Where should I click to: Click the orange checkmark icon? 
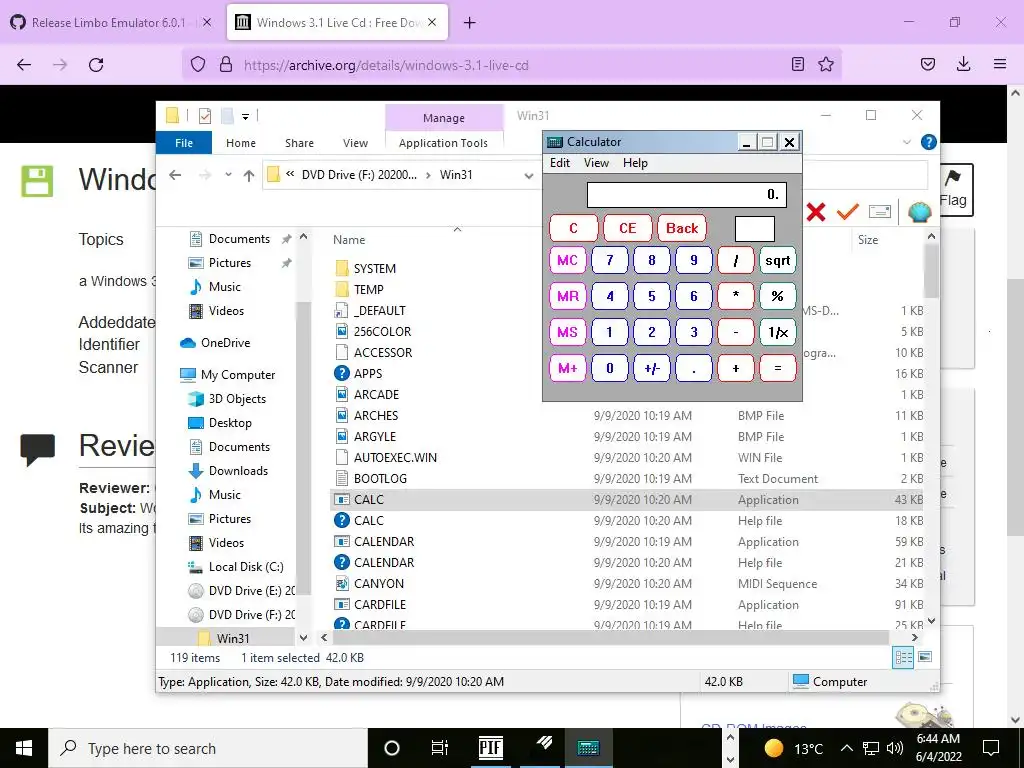point(848,211)
